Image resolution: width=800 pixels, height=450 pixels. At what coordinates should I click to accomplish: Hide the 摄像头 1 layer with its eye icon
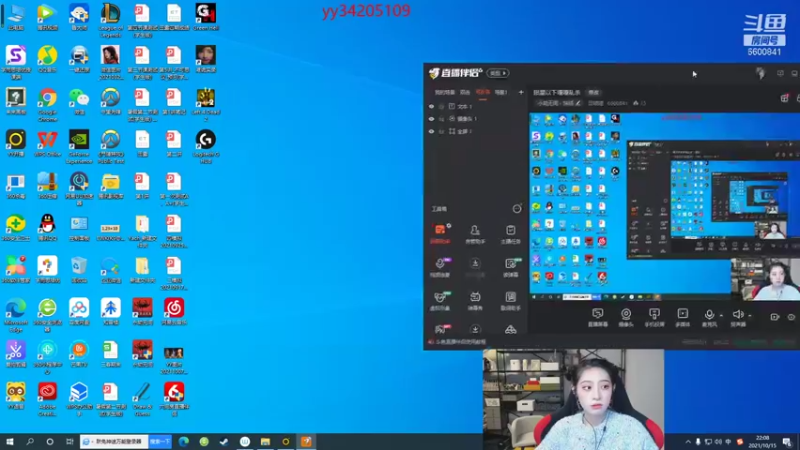tap(432, 119)
